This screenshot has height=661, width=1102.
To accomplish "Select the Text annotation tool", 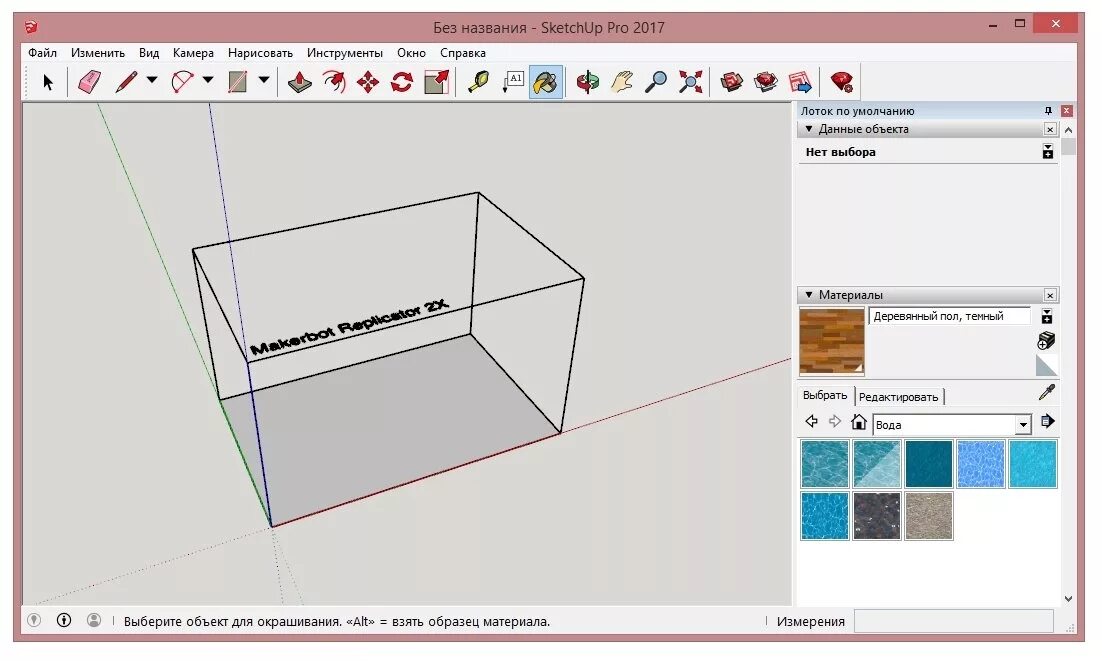I will (x=514, y=80).
